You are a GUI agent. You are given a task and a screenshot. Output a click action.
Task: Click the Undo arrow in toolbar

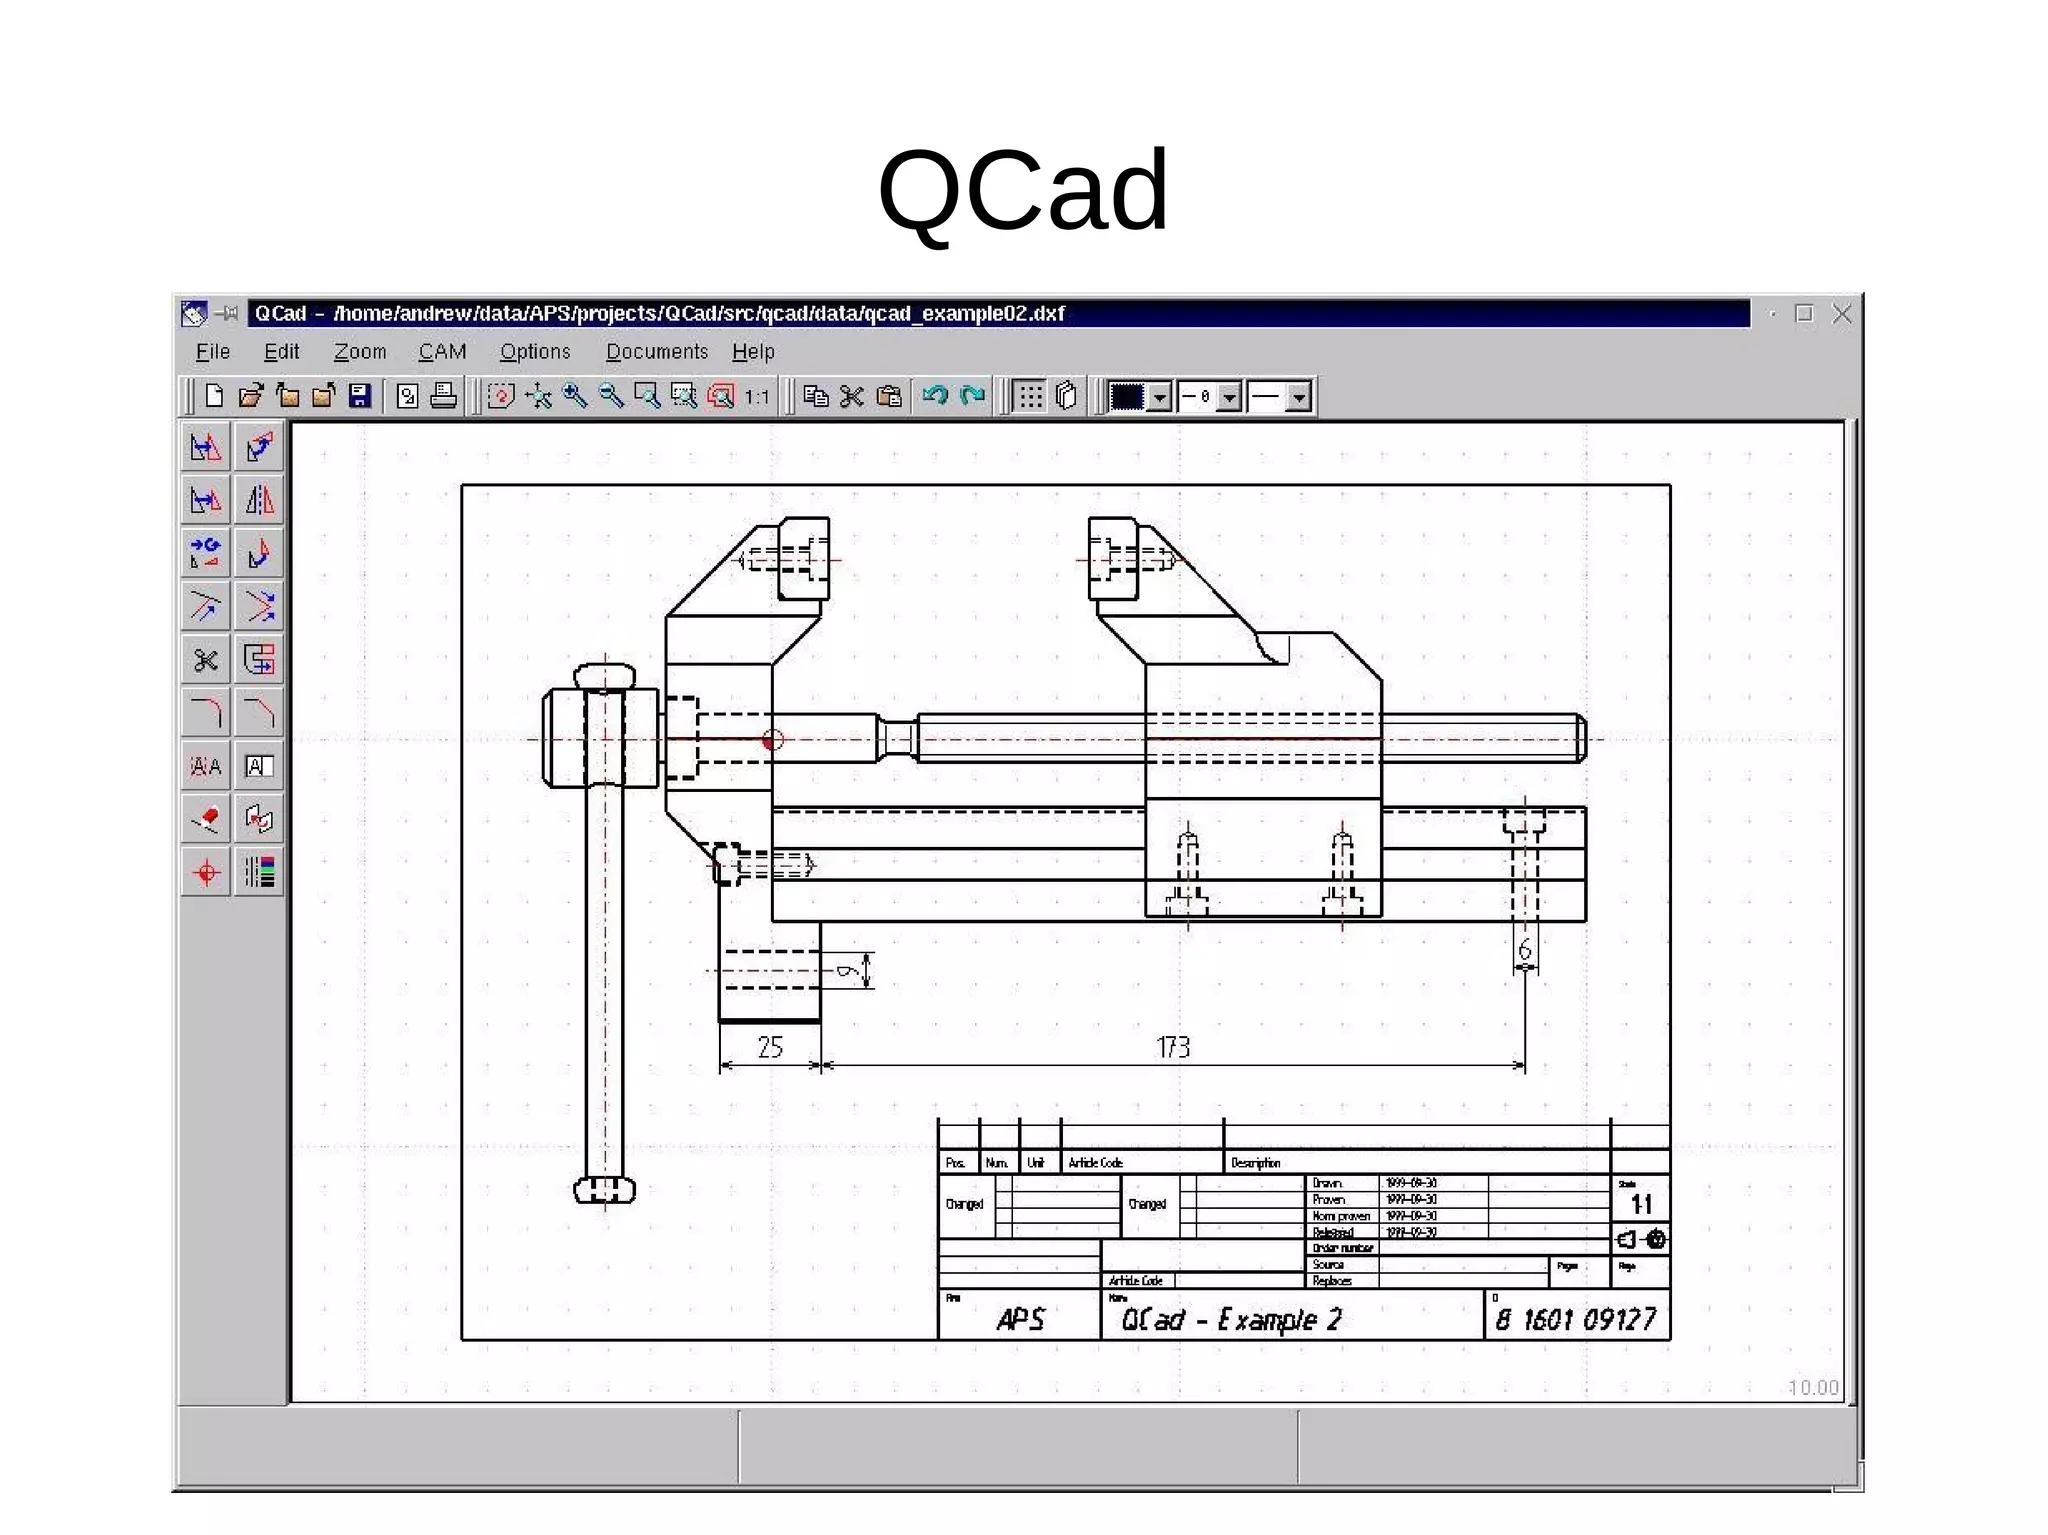(935, 396)
